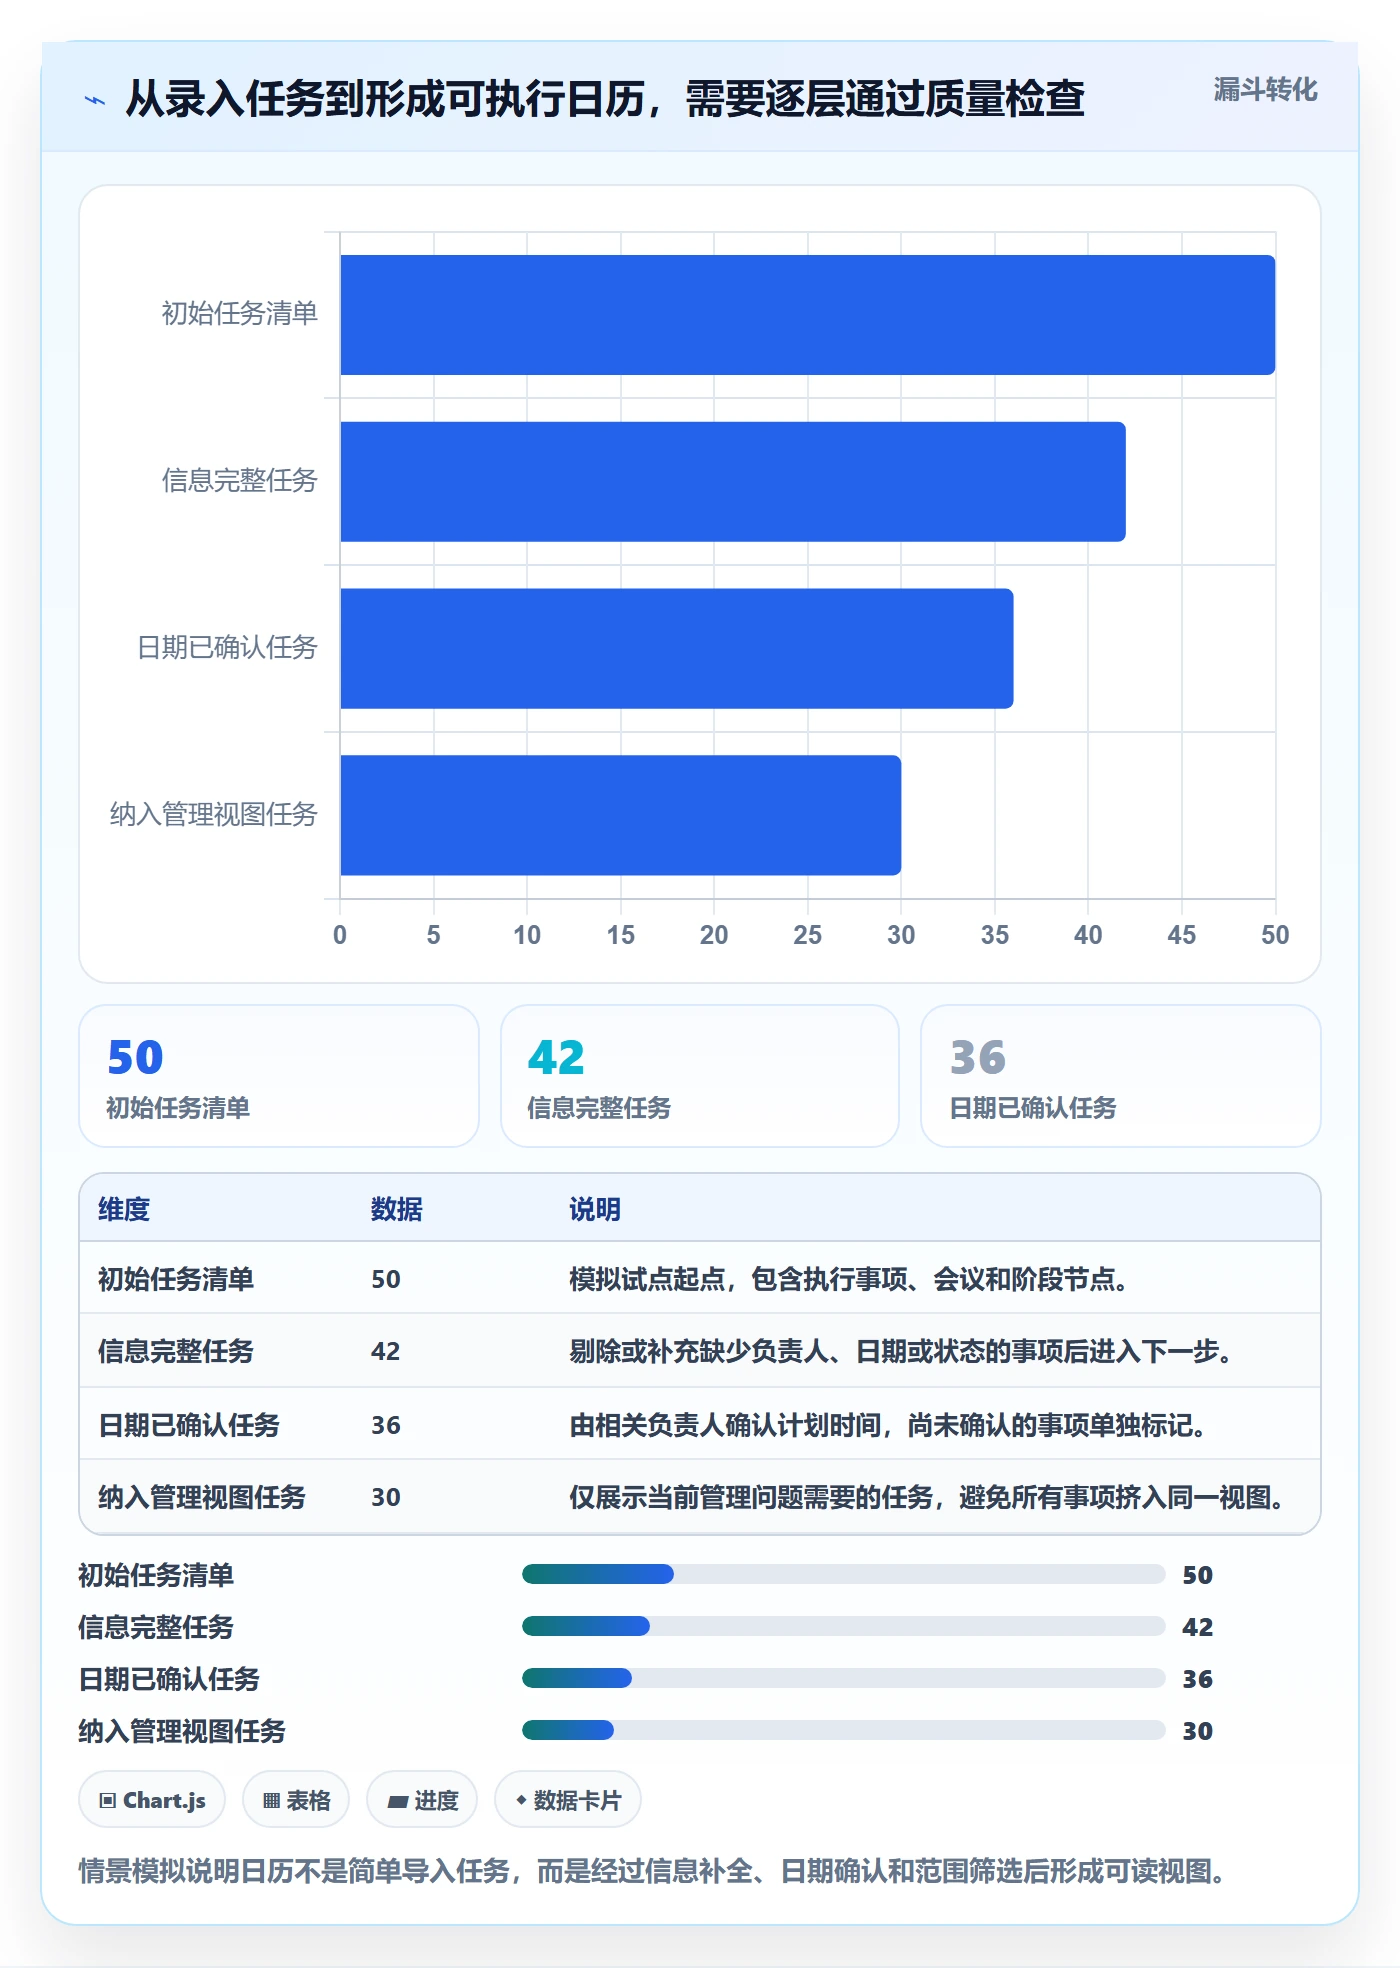Click the 纳入管理视图任务 bar in the chart
The image size is (1400, 1968).
(621, 815)
